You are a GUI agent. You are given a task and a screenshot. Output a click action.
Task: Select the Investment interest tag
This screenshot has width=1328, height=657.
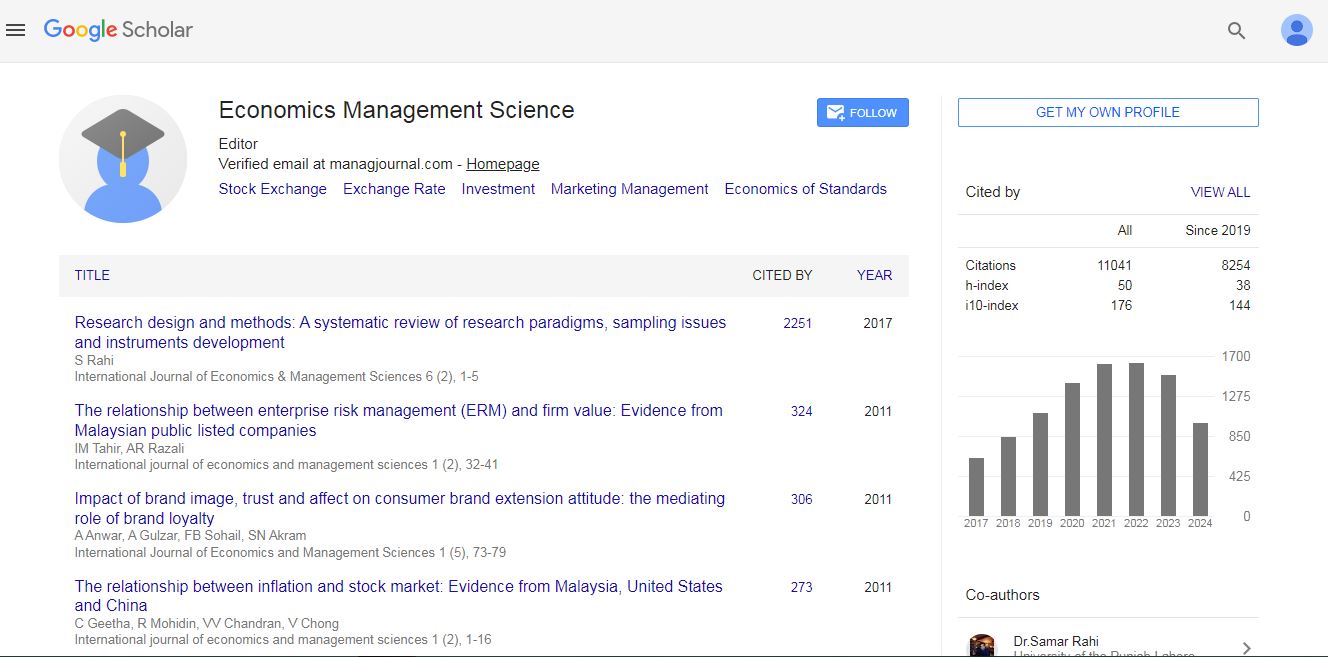coord(498,189)
